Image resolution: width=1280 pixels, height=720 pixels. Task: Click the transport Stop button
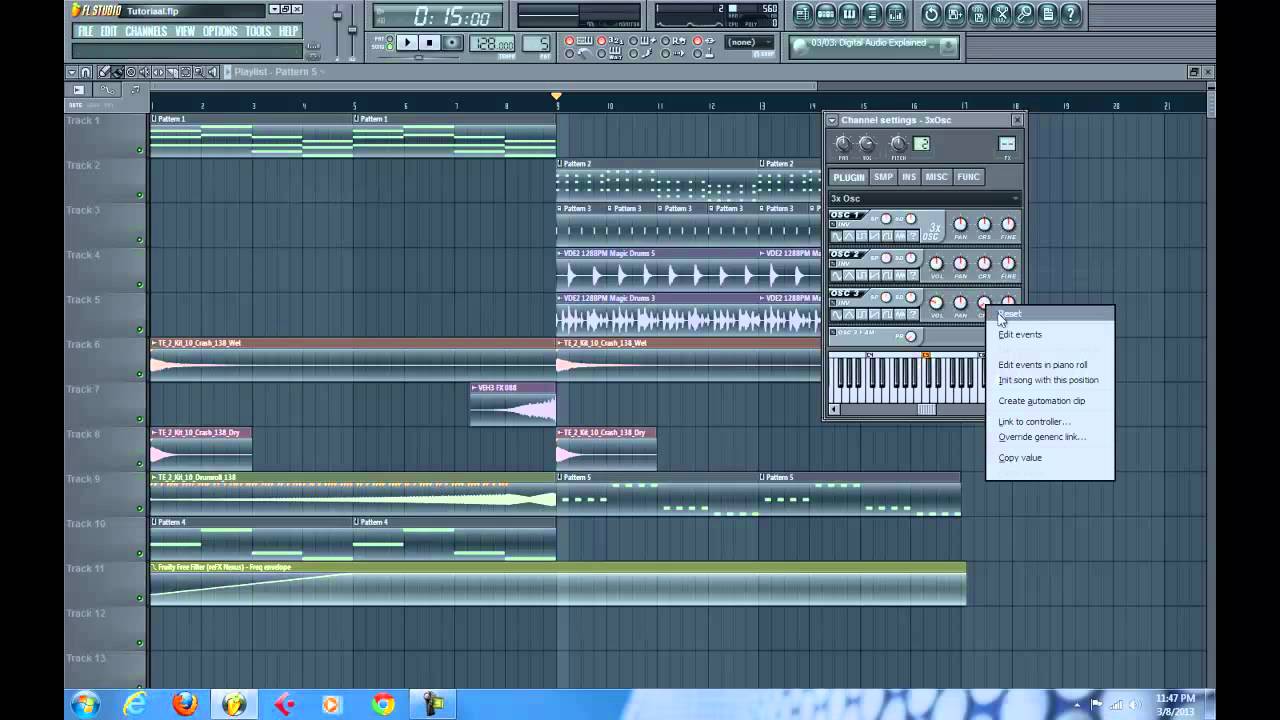click(x=430, y=42)
